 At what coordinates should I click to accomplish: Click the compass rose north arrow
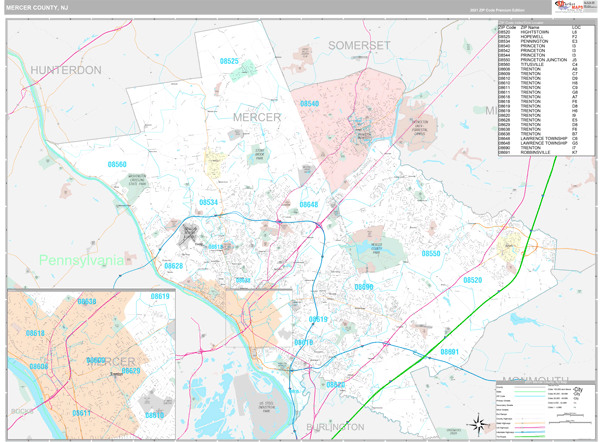click(478, 424)
